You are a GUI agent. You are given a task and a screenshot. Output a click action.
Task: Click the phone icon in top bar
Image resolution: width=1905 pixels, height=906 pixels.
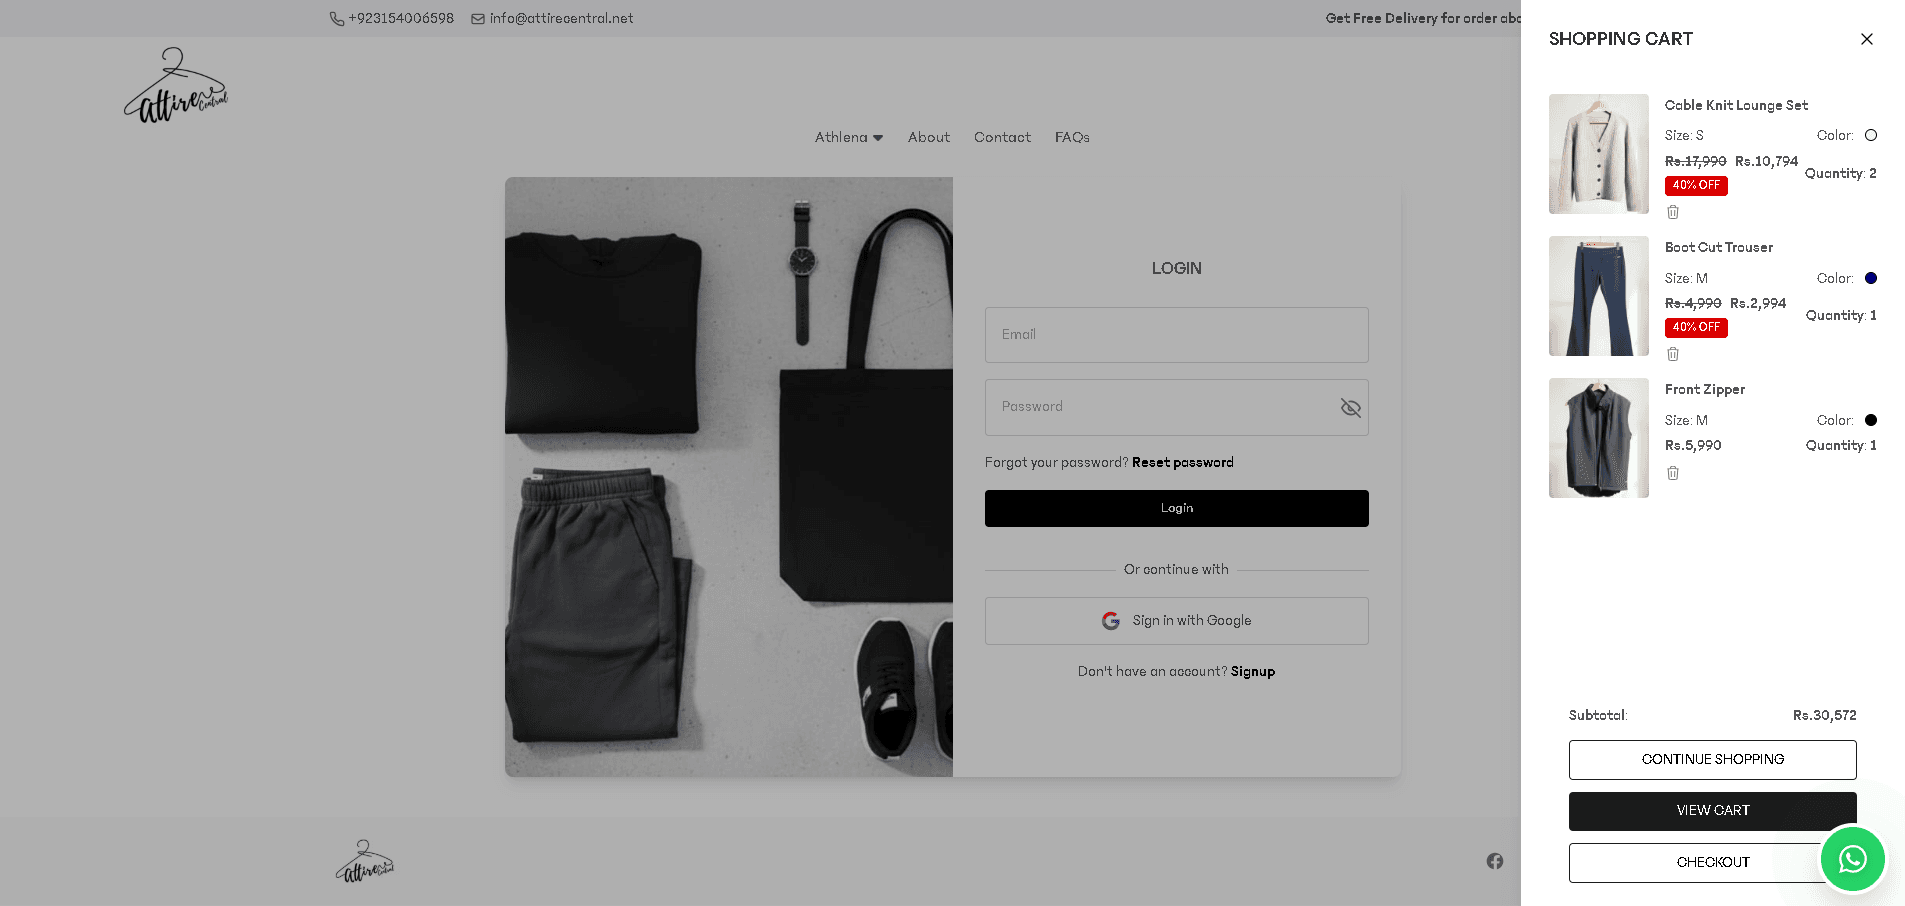coord(337,19)
